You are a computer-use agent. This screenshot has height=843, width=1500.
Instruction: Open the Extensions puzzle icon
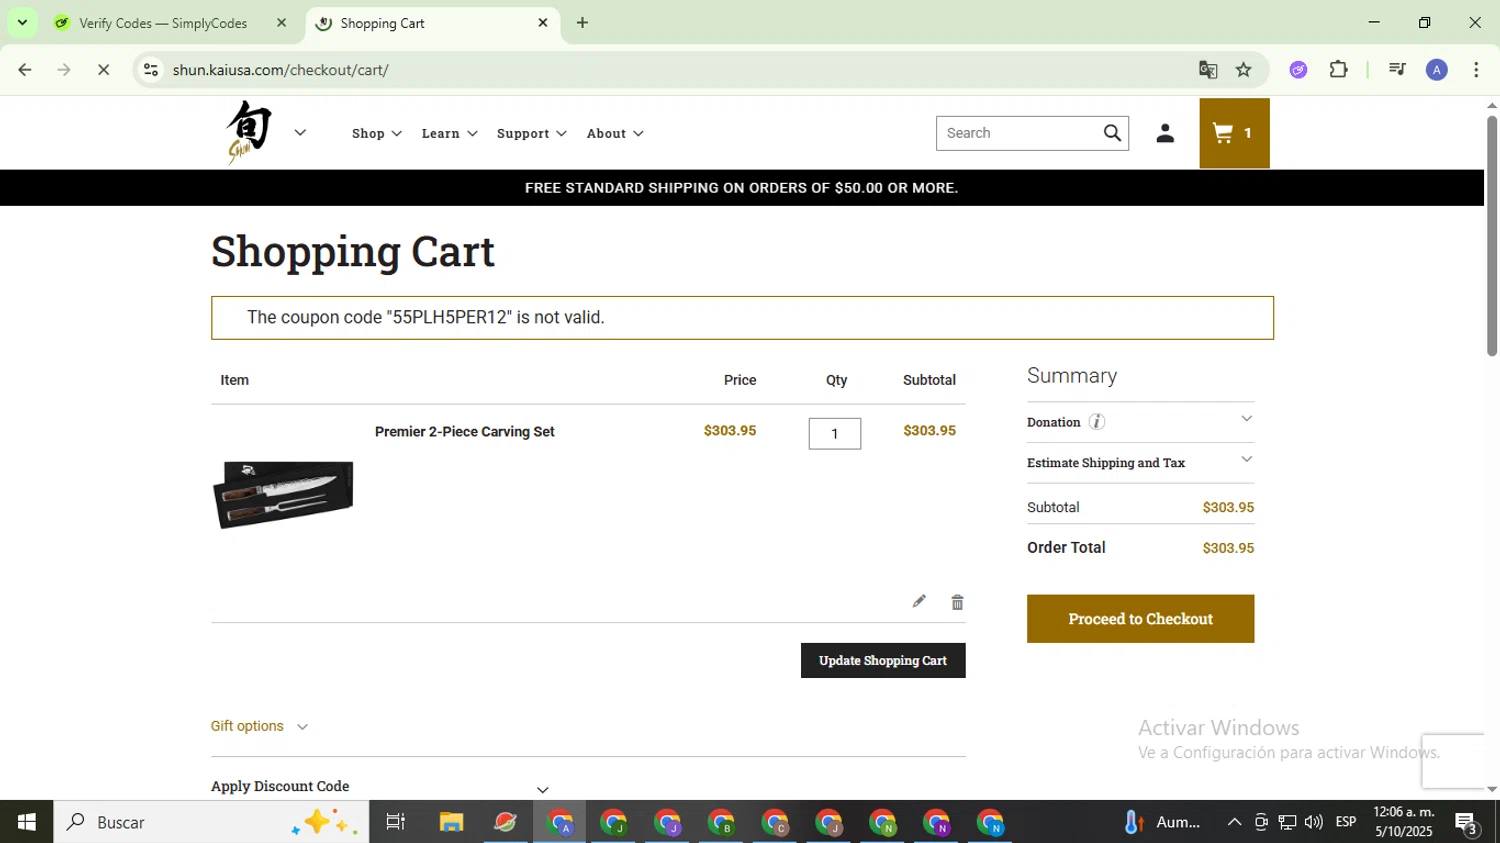point(1339,70)
